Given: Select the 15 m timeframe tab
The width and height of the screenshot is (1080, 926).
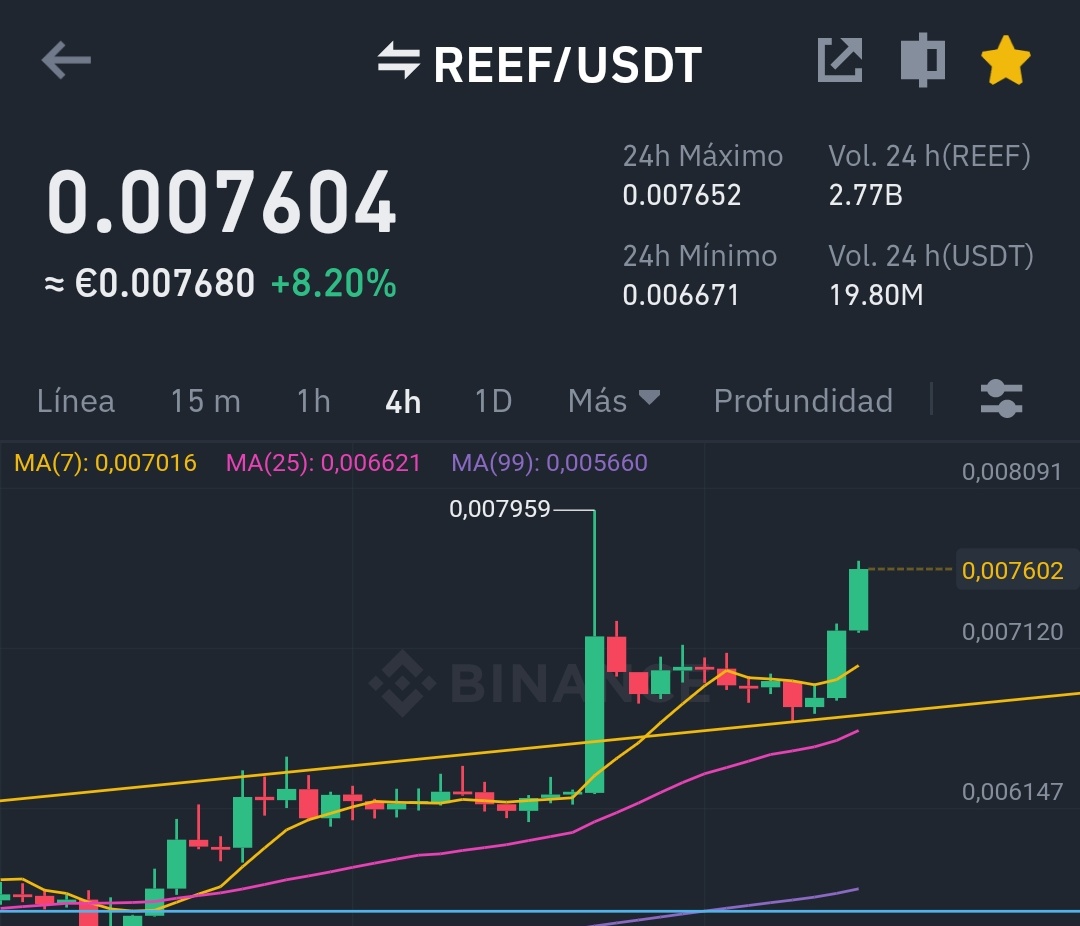Looking at the screenshot, I should [x=204, y=401].
